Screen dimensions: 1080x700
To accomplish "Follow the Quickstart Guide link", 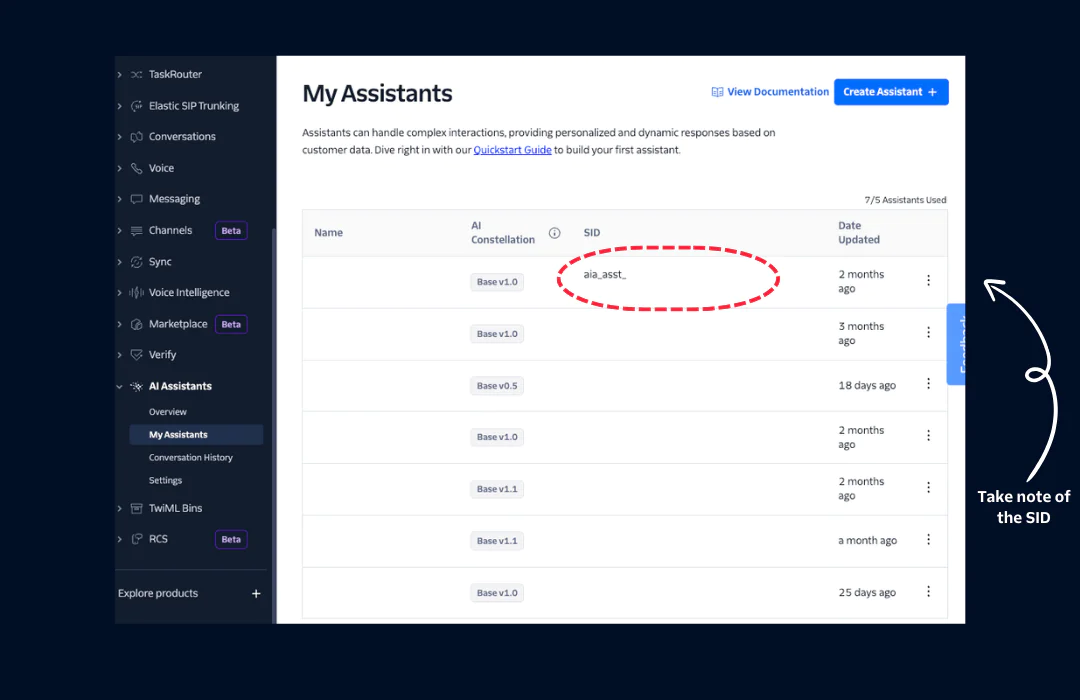I will (x=512, y=150).
